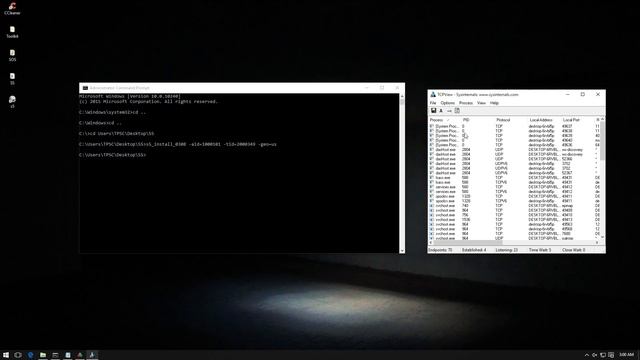Select the Toolkit desktop icon
Viewport: 640px width, 360px height.
point(12,32)
